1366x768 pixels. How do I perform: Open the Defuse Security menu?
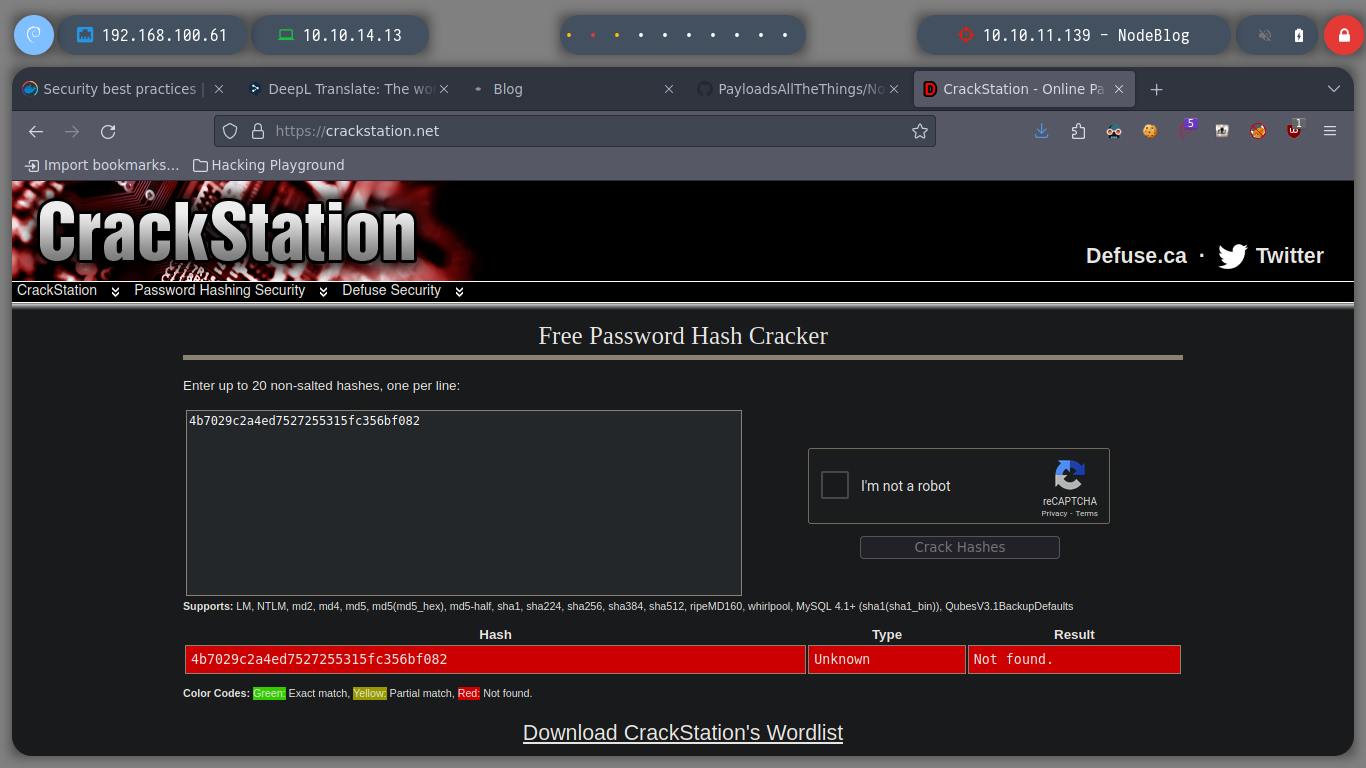[x=391, y=290]
